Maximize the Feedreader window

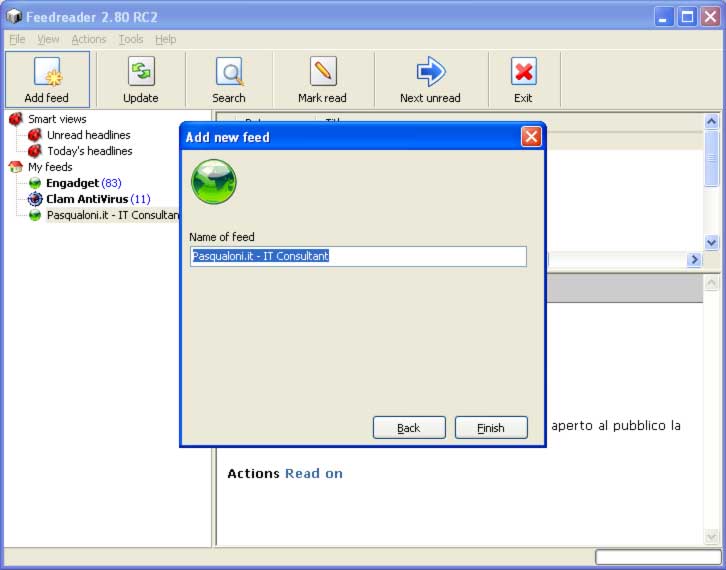tap(687, 17)
